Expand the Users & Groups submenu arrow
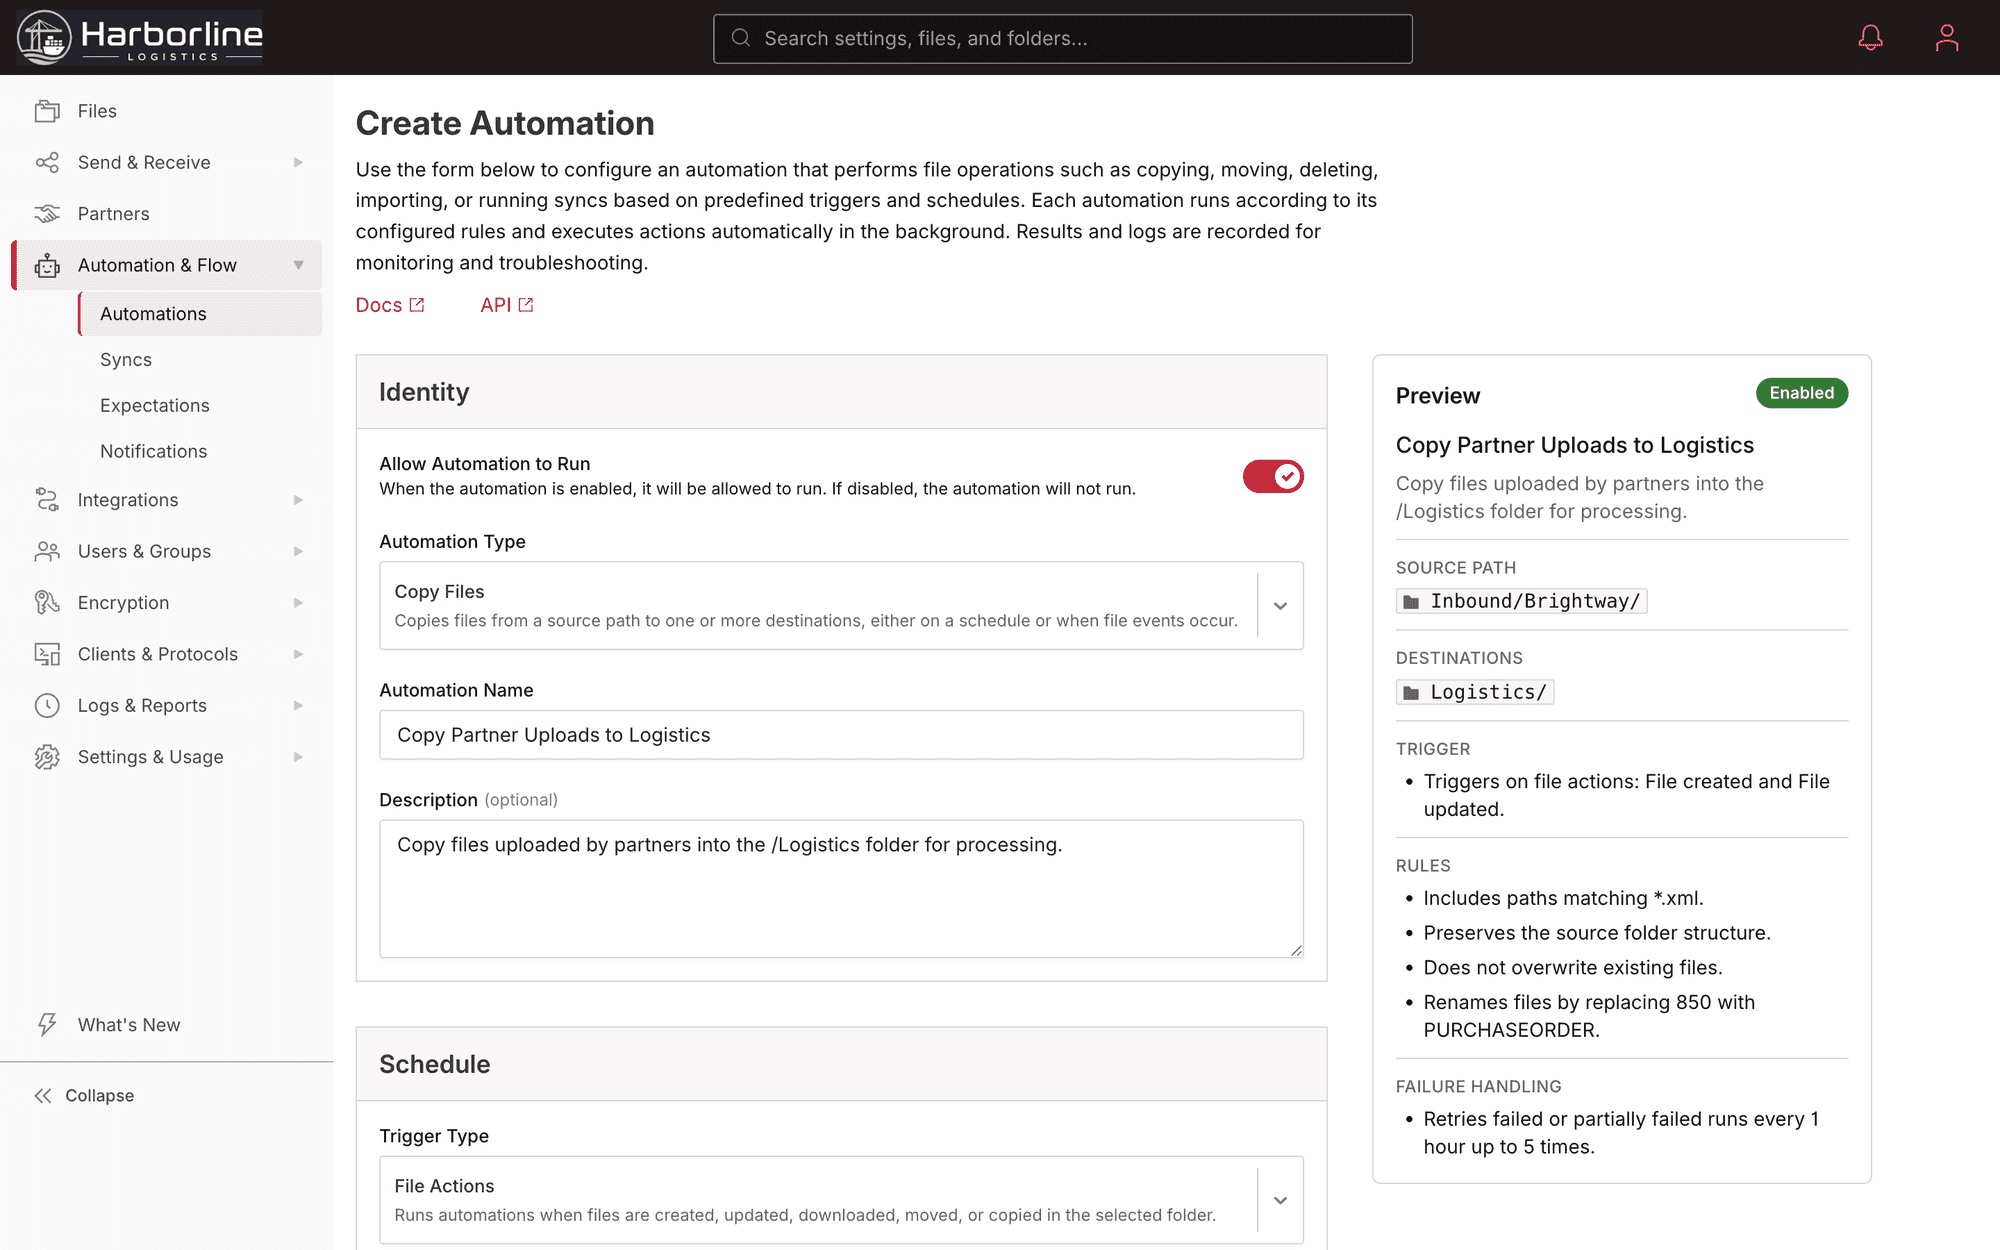The height and width of the screenshot is (1250, 2000). coord(298,551)
